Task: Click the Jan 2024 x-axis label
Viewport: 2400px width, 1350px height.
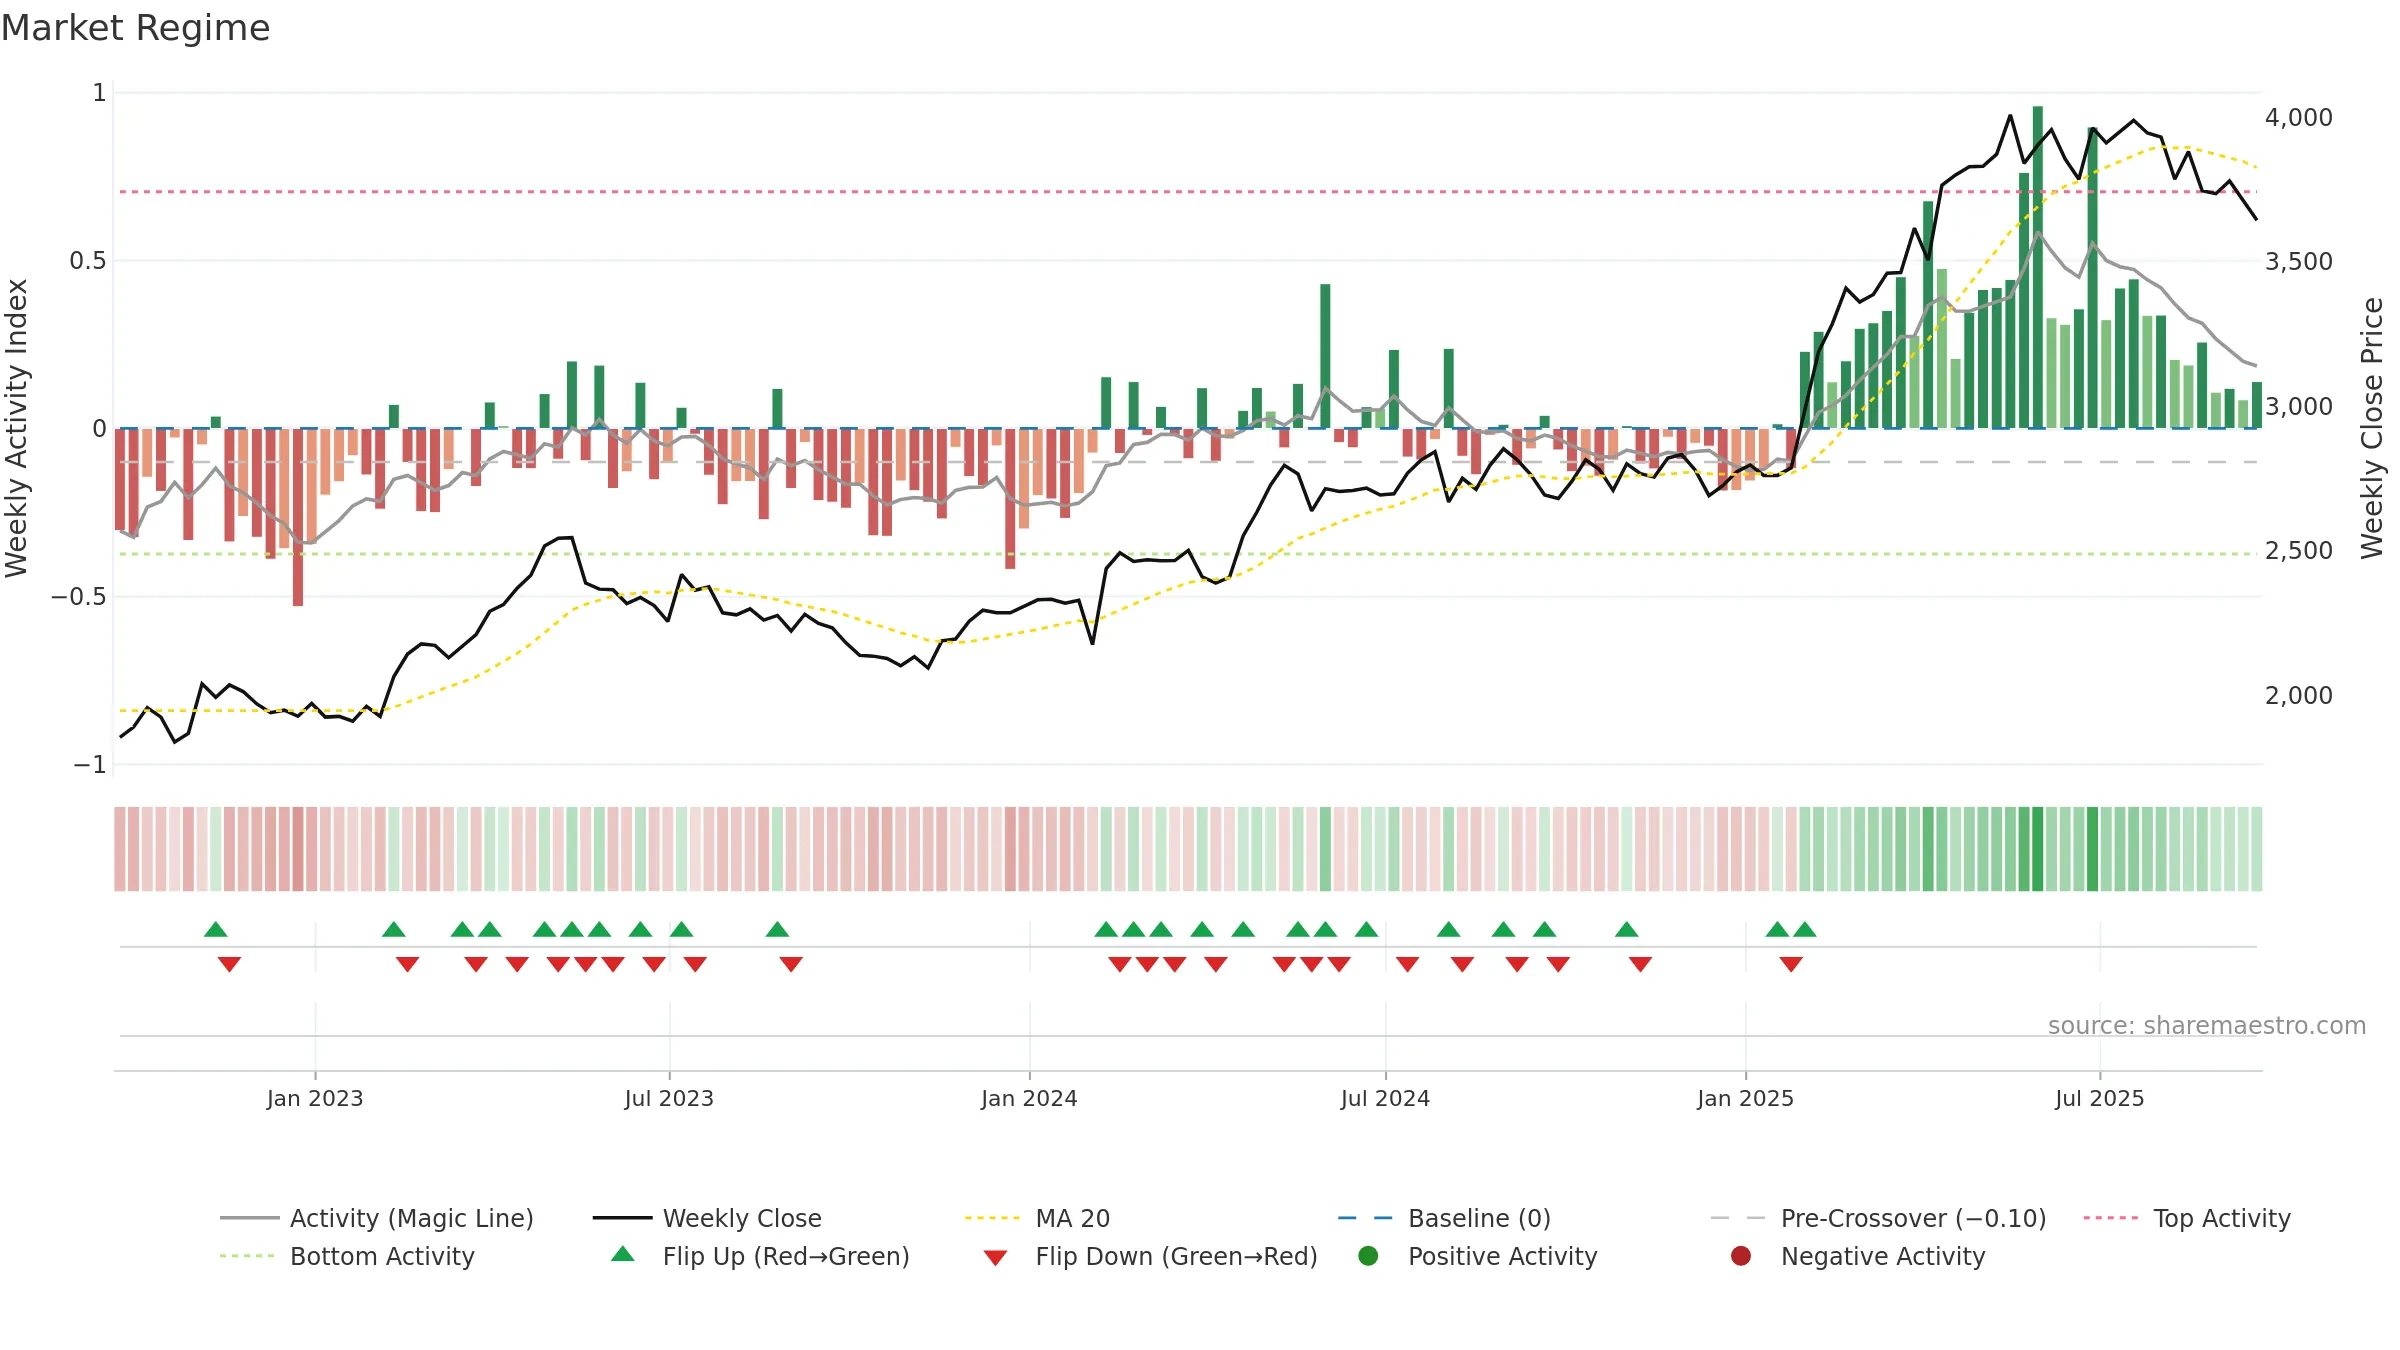Action: click(x=1029, y=1098)
